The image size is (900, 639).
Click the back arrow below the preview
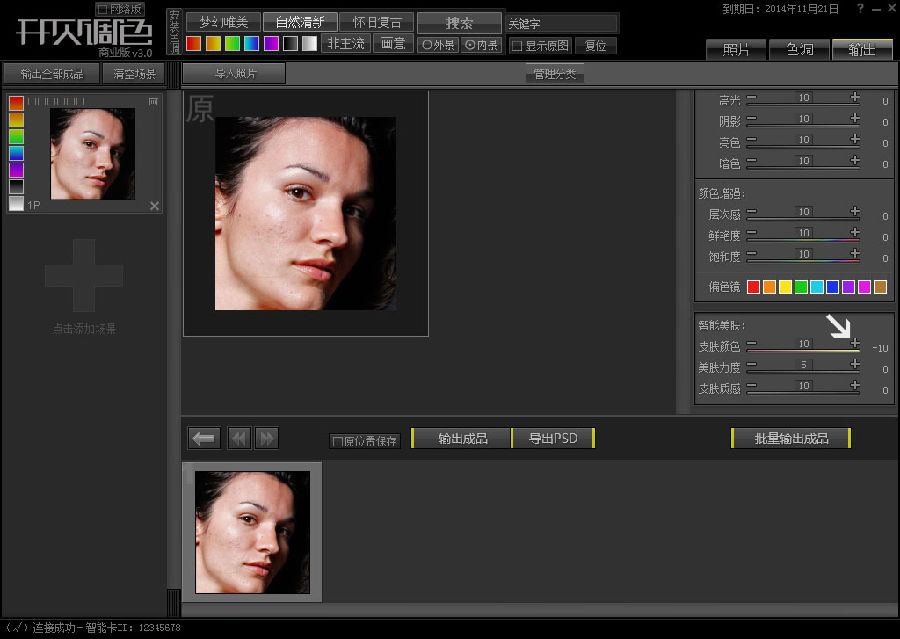tap(204, 438)
